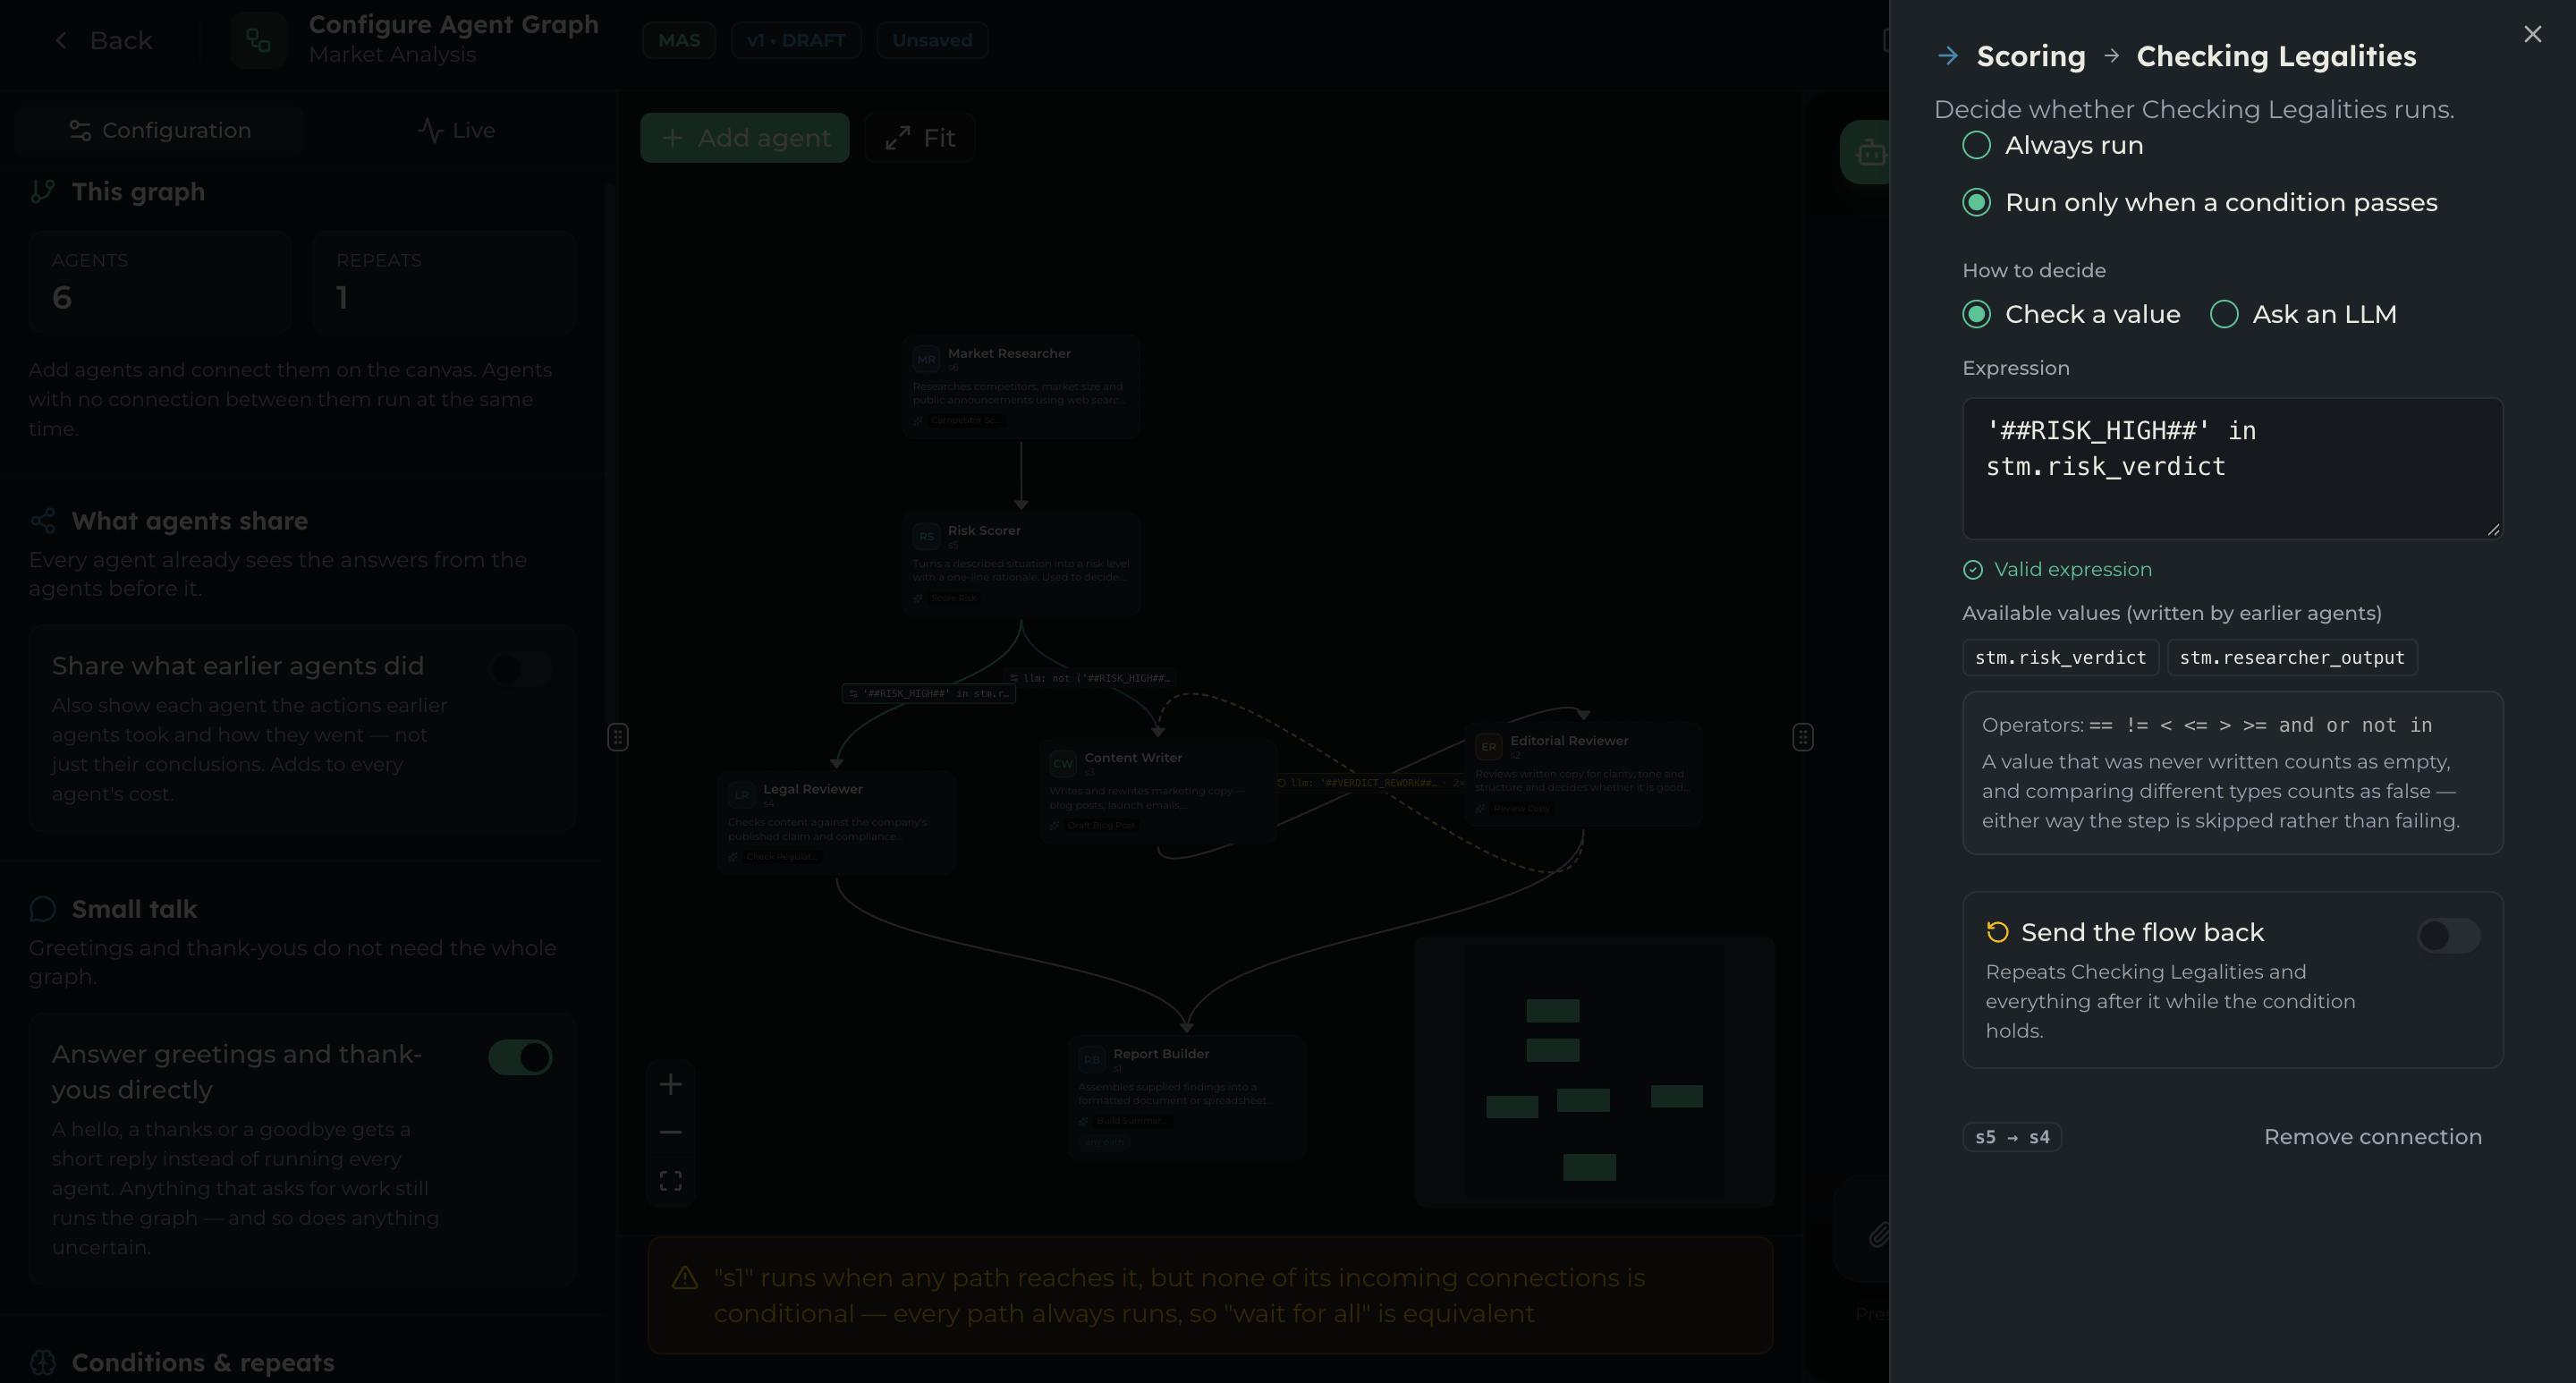The image size is (2576, 1383).
Task: Click the Small talk chat bubble icon
Action: tap(43, 909)
